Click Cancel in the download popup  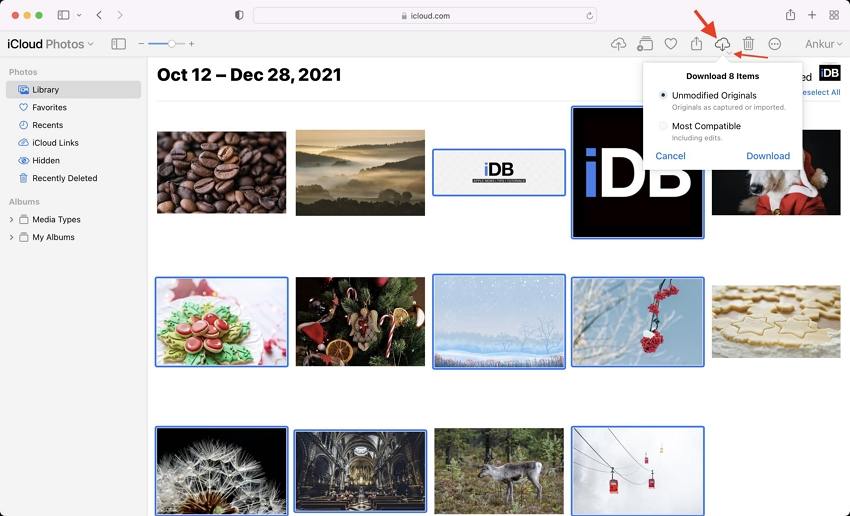pos(670,156)
